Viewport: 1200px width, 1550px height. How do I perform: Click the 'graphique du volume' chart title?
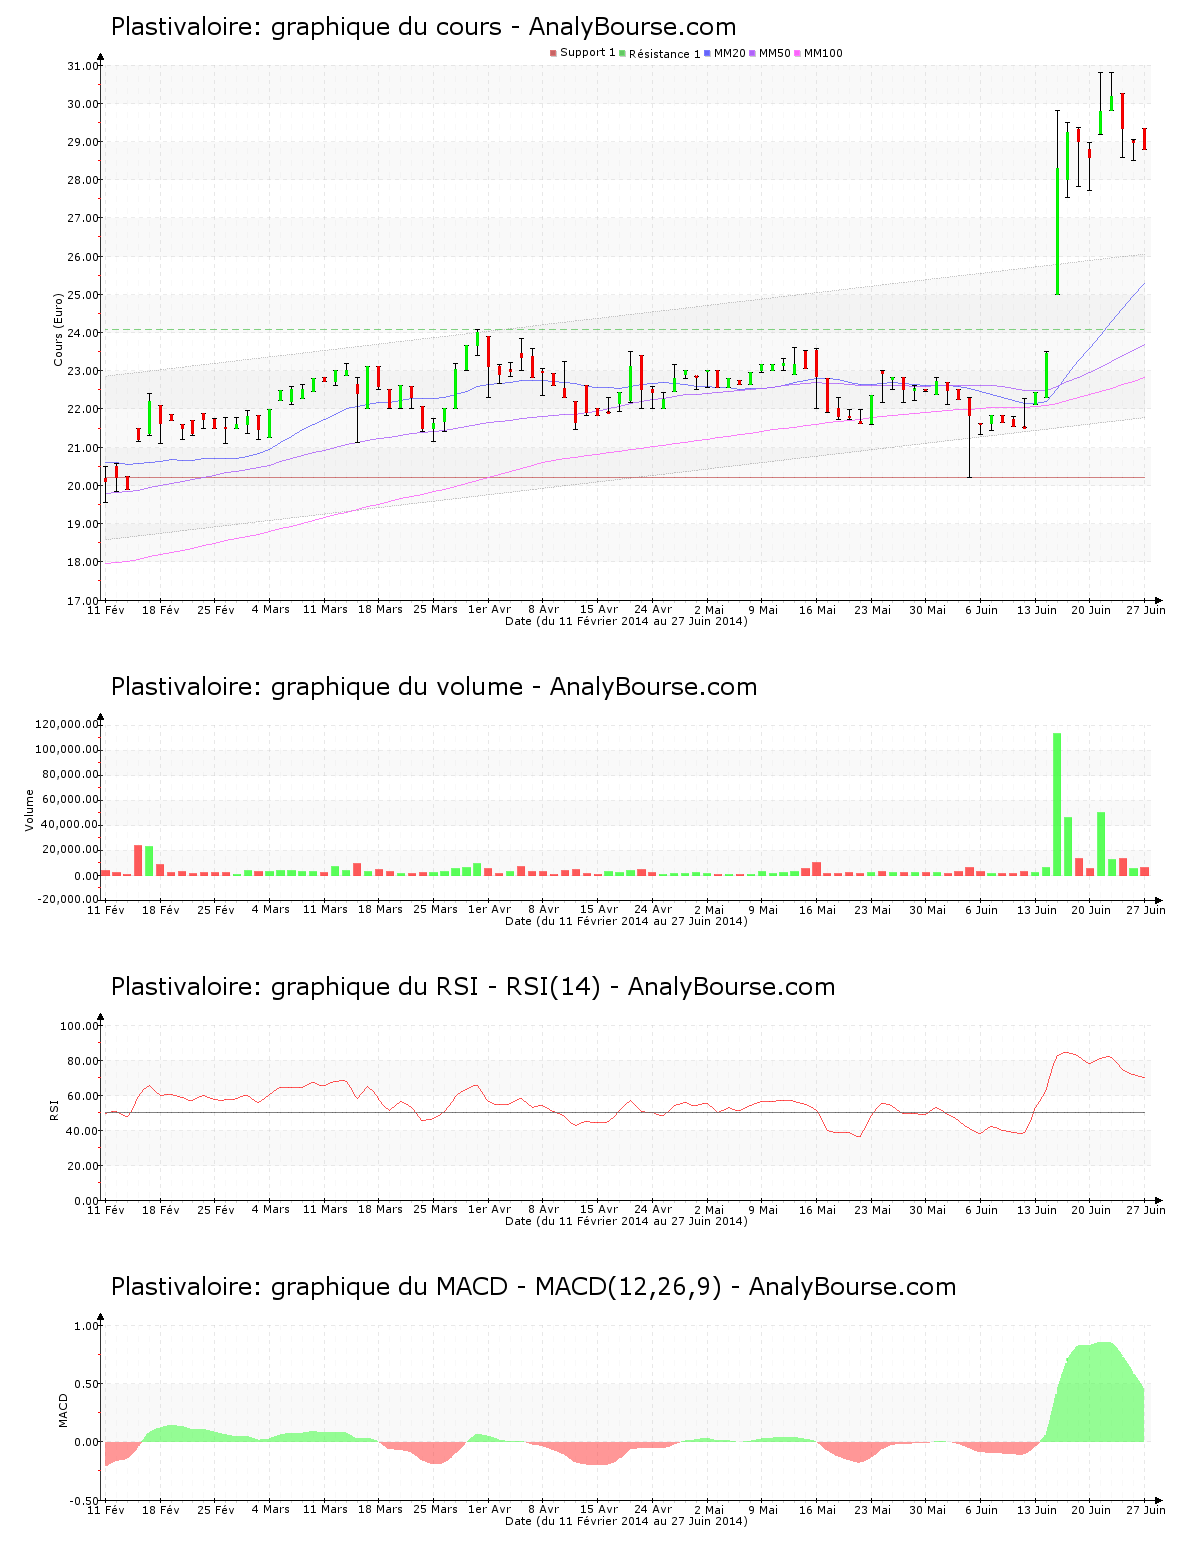(x=434, y=687)
